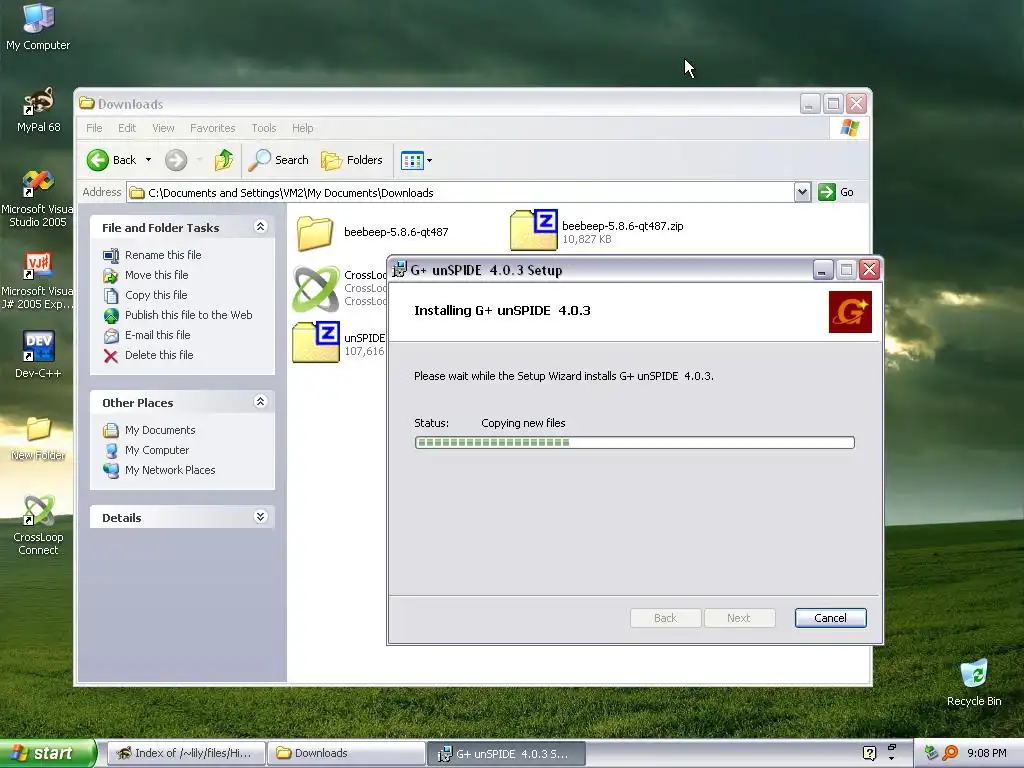The height and width of the screenshot is (768, 1024).
Task: Open Microsoft Visual Studio 2005 shortcut
Action: click(37, 198)
